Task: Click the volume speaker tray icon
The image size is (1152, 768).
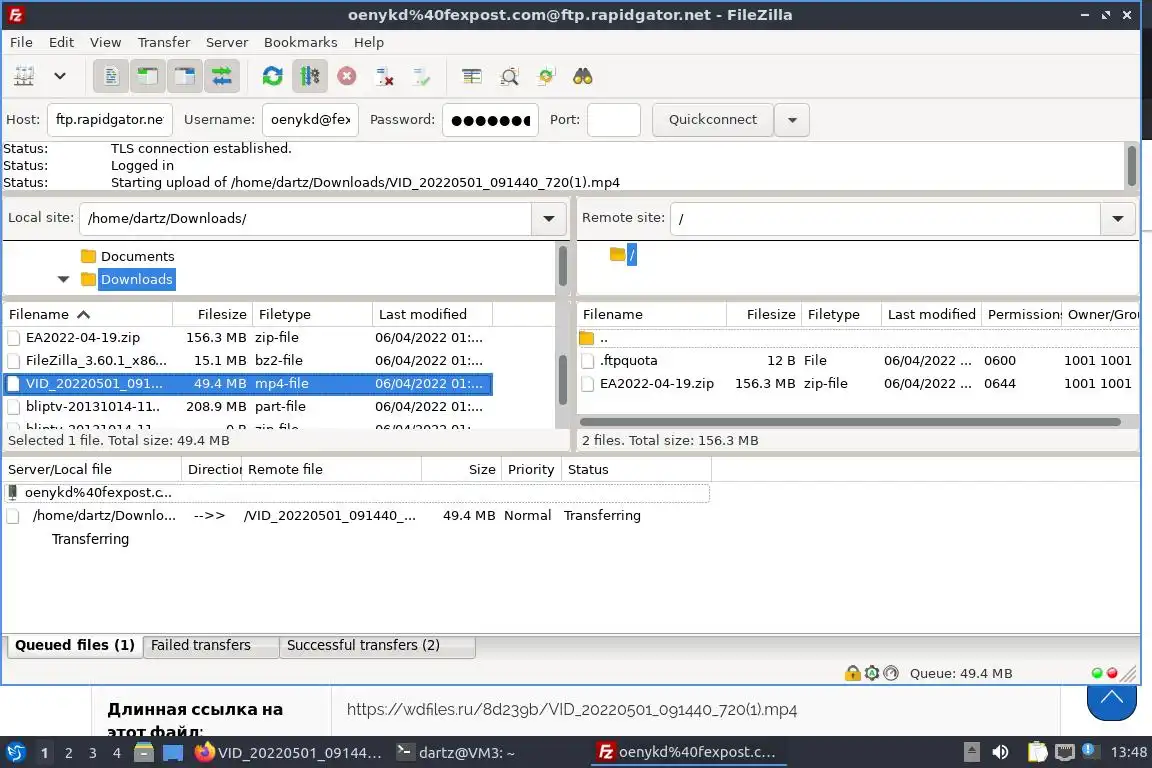Action: [x=1000, y=752]
